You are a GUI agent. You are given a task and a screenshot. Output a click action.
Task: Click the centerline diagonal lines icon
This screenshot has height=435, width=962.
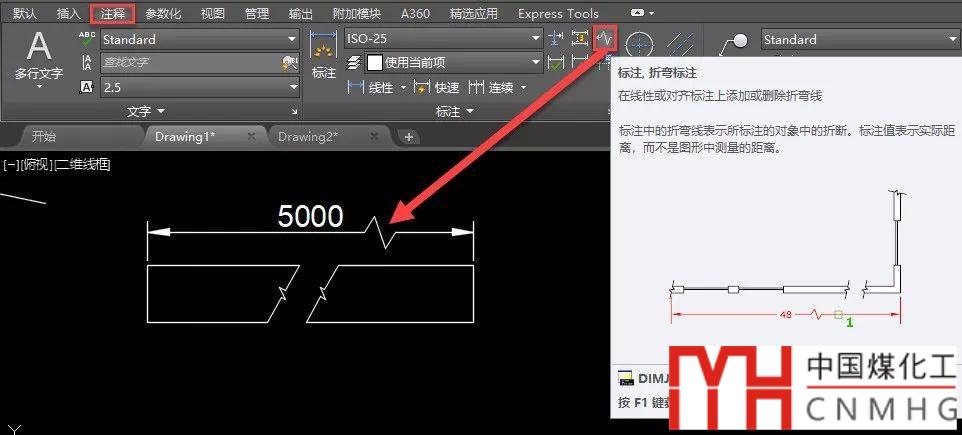pyautogui.click(x=679, y=45)
